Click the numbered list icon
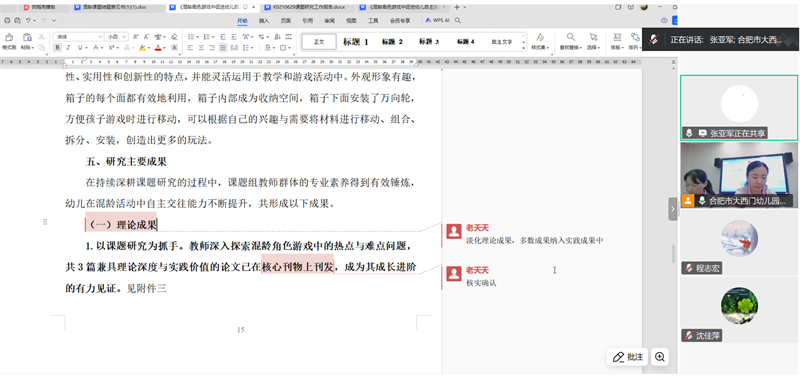Screen dimensions: 800x376 click(206, 37)
